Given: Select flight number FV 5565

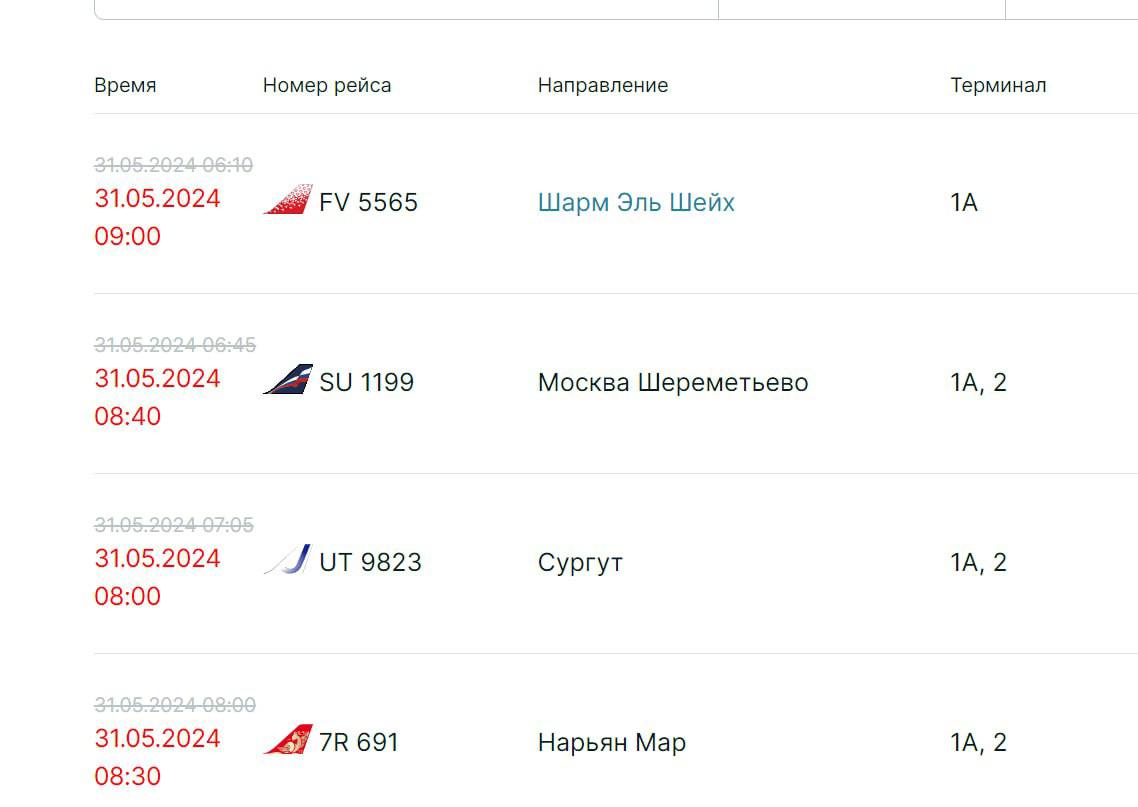Looking at the screenshot, I should point(368,203).
